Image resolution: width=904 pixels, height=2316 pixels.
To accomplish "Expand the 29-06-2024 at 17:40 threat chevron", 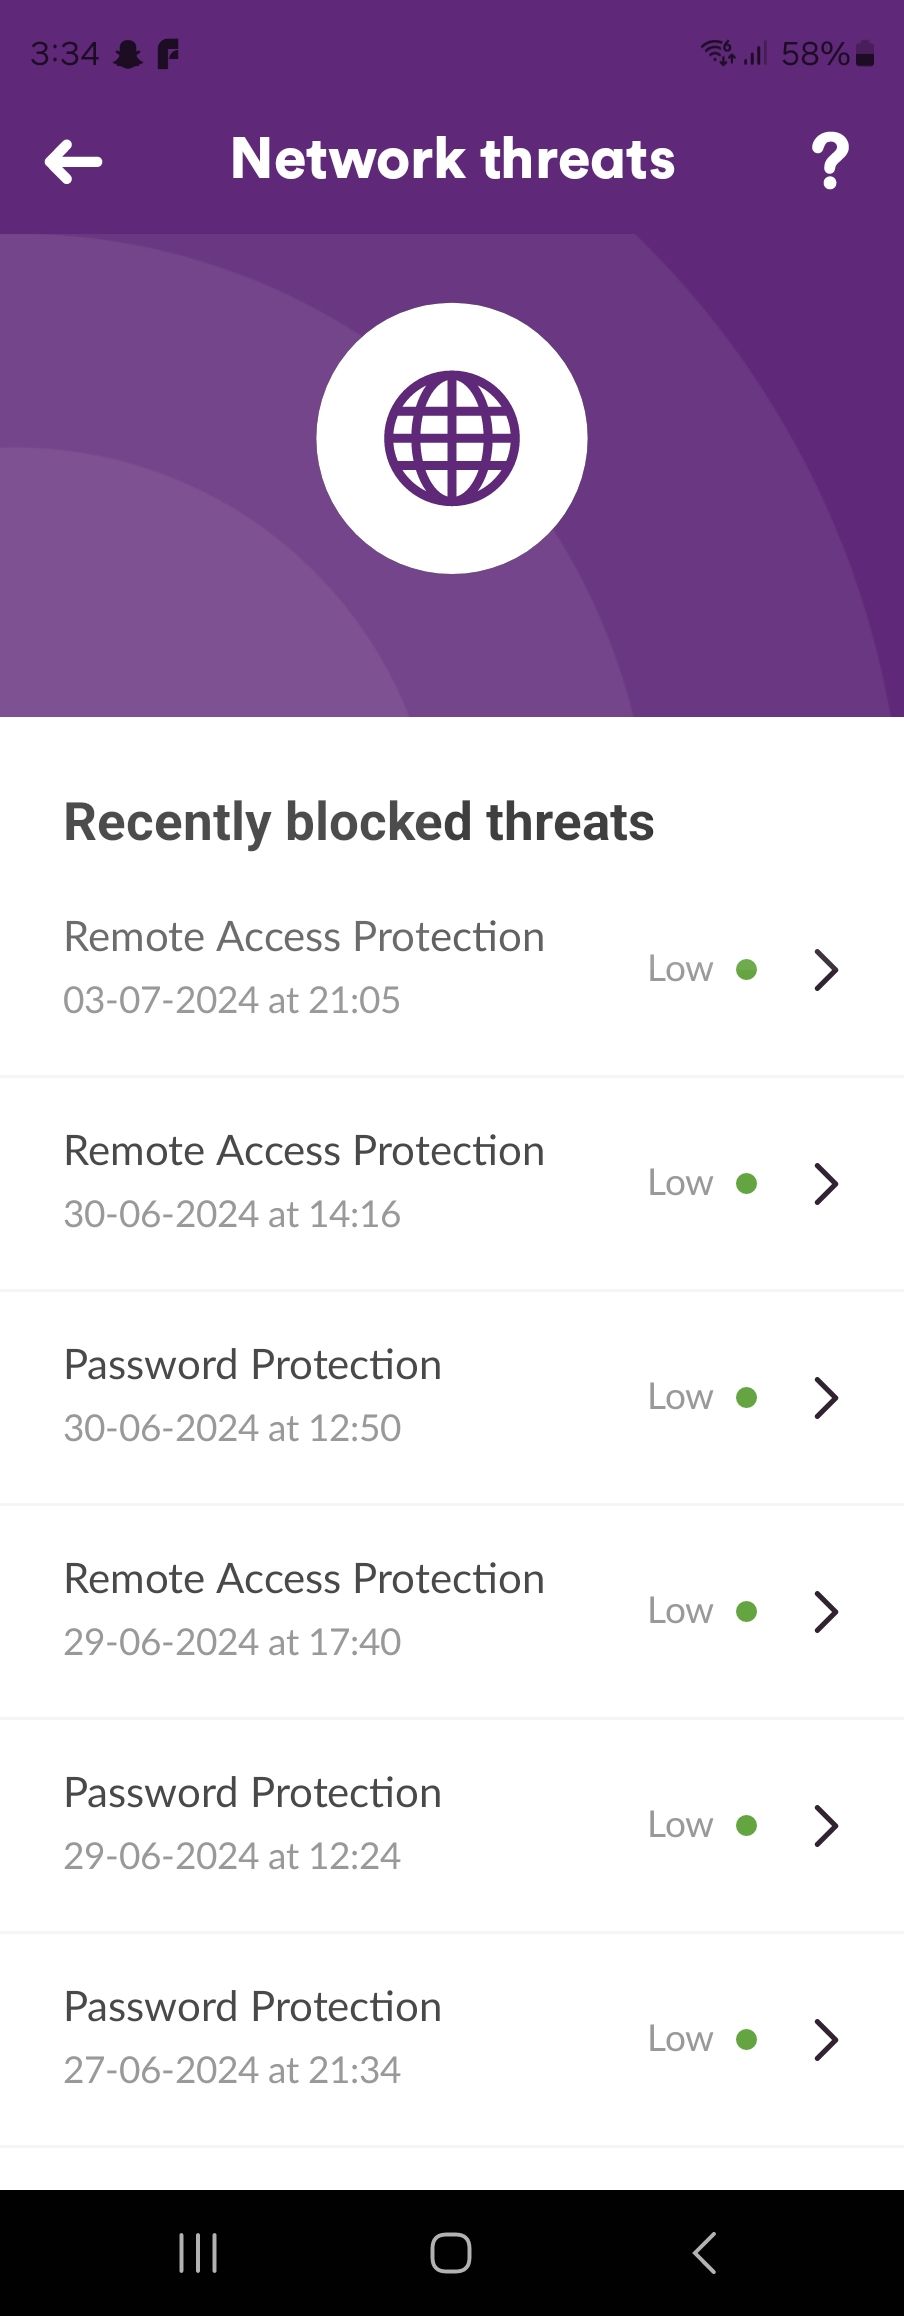I will coord(826,1611).
